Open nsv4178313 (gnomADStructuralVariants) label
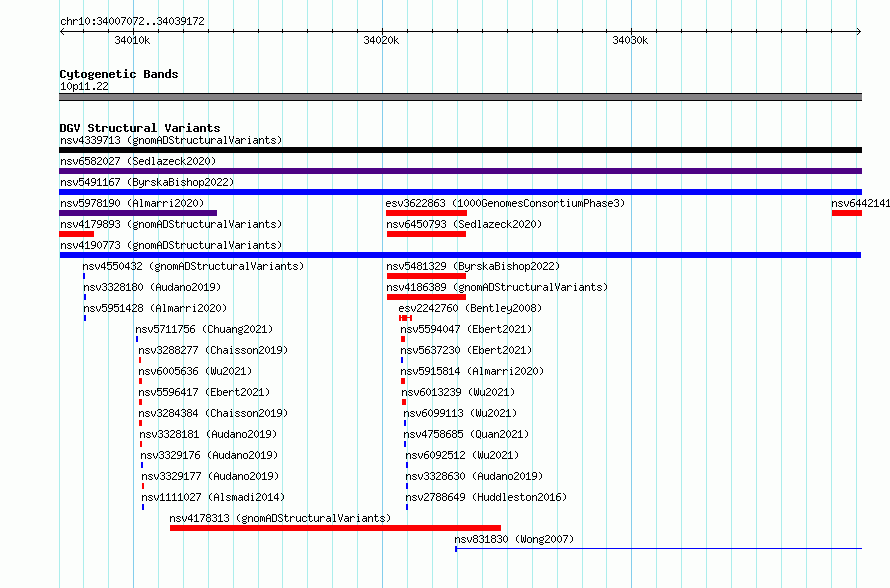 coord(280,518)
